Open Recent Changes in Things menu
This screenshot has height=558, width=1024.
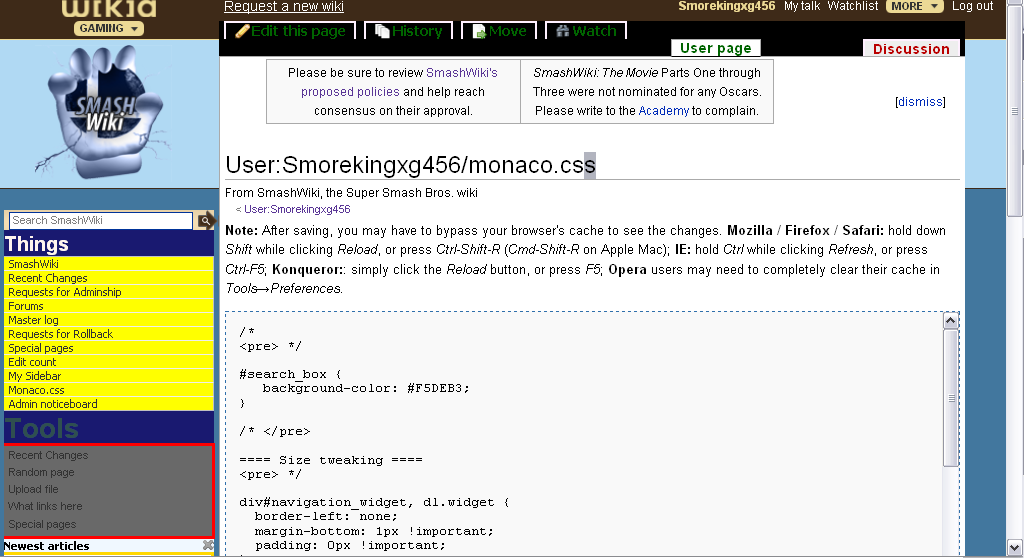[48, 278]
